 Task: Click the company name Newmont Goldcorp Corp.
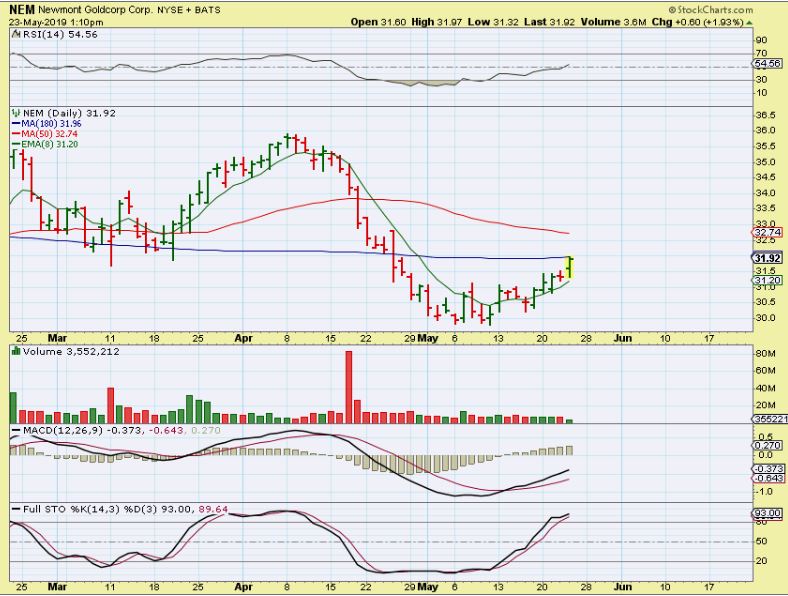(x=95, y=10)
